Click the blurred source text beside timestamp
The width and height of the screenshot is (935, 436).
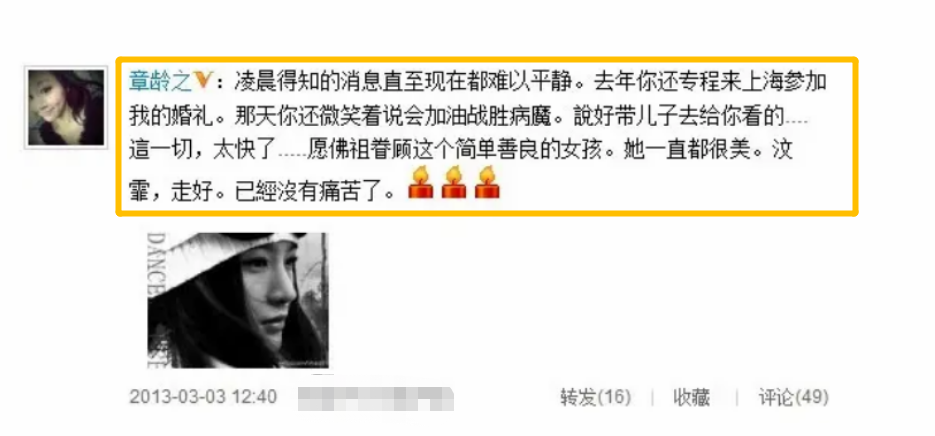tap(376, 398)
